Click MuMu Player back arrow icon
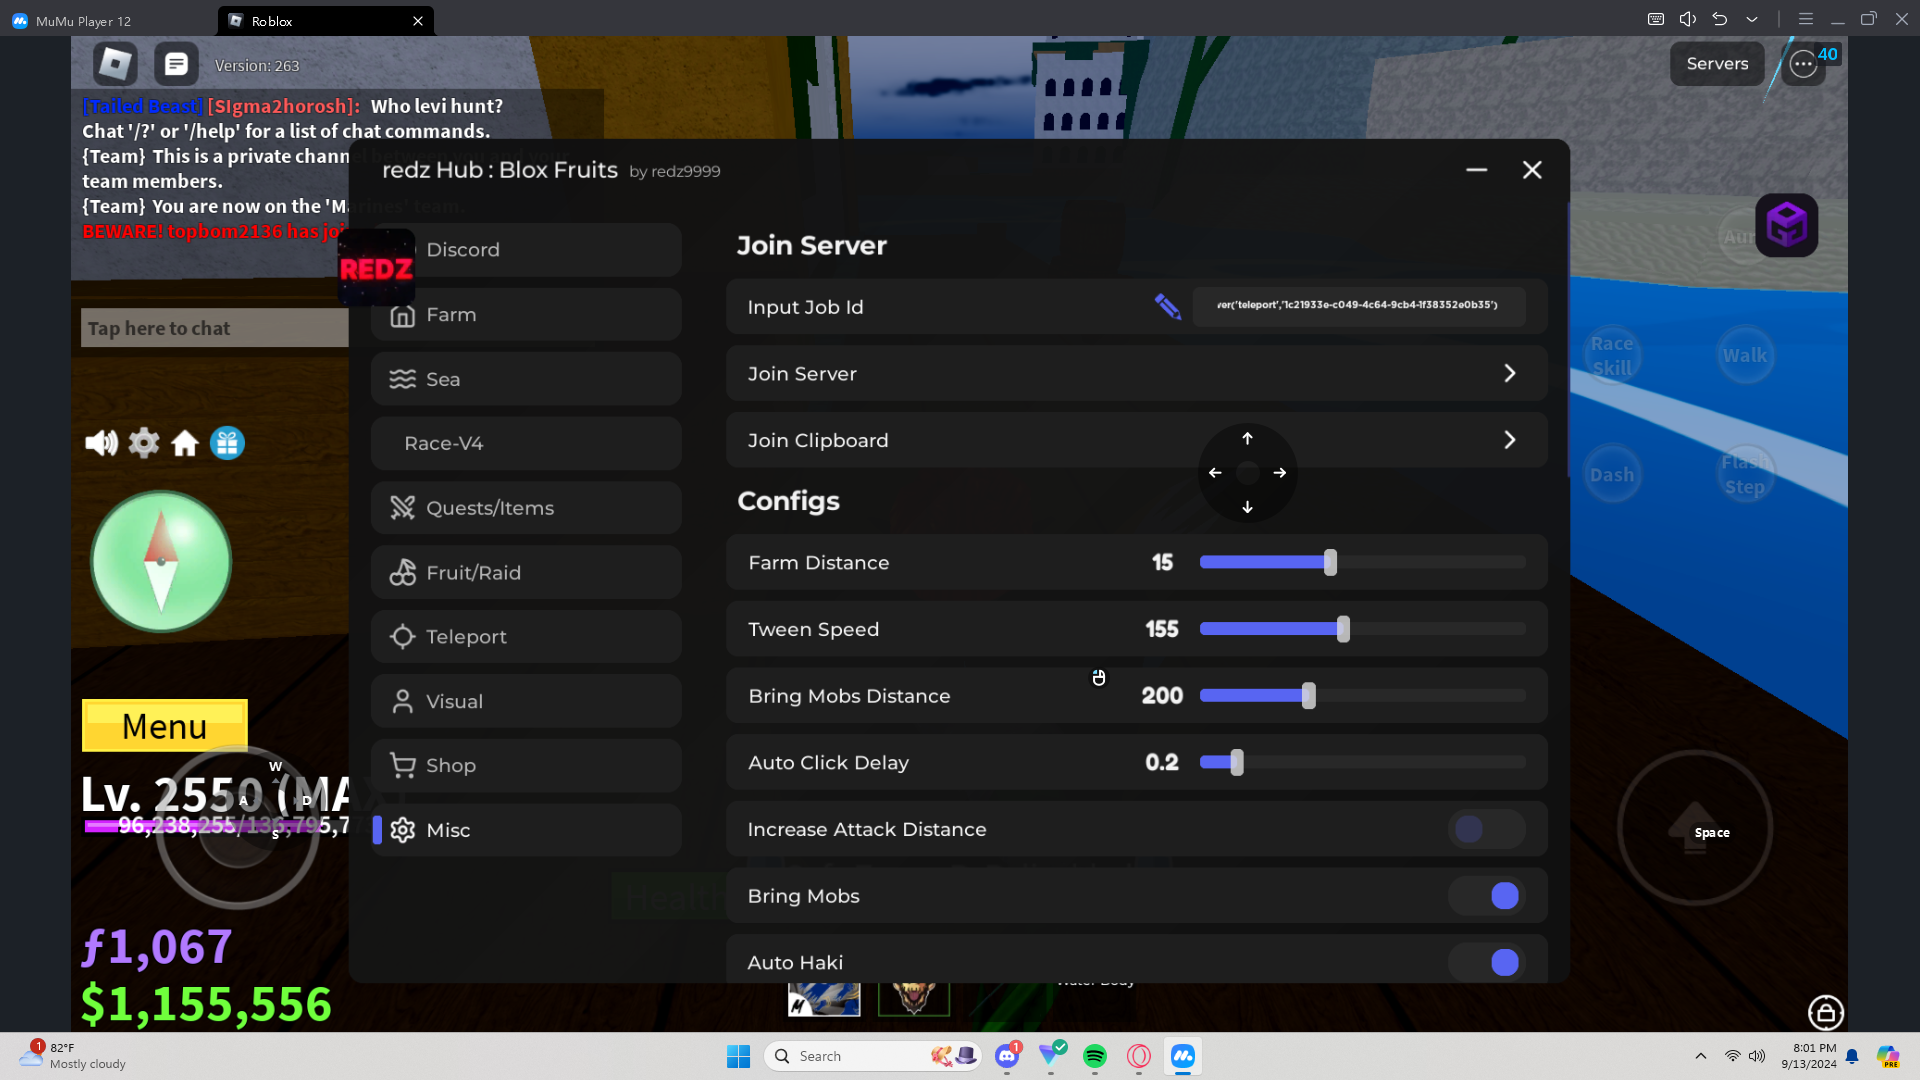This screenshot has height=1080, width=1920. pyautogui.click(x=1720, y=19)
